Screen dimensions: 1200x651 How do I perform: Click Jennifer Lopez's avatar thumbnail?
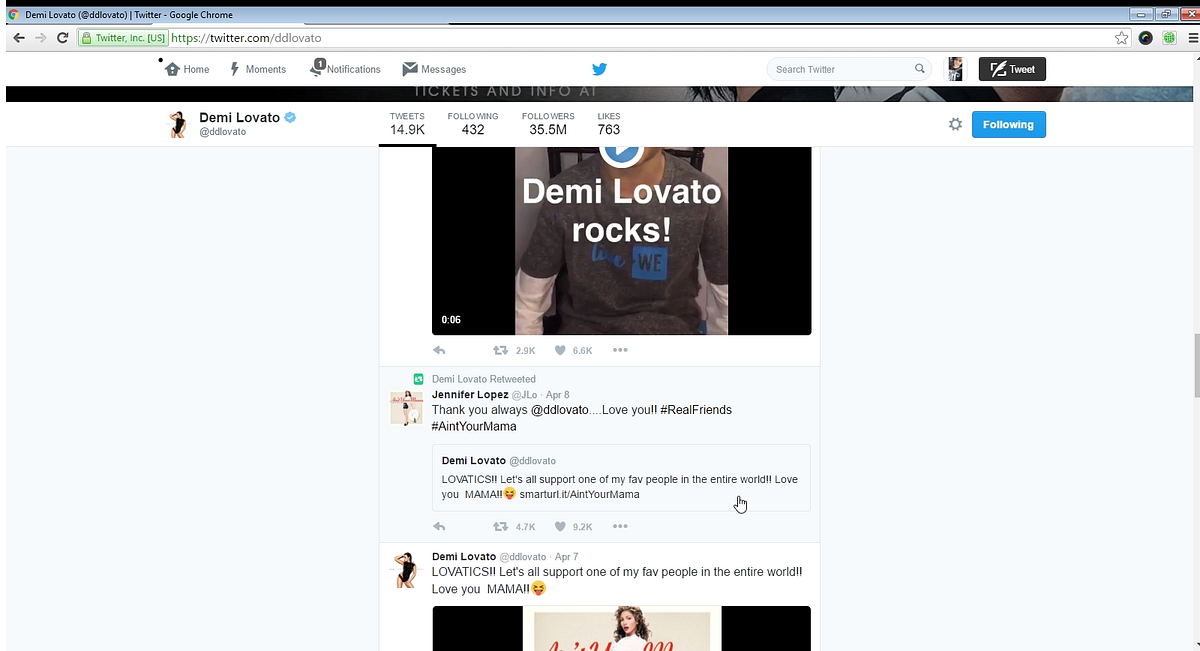point(406,408)
